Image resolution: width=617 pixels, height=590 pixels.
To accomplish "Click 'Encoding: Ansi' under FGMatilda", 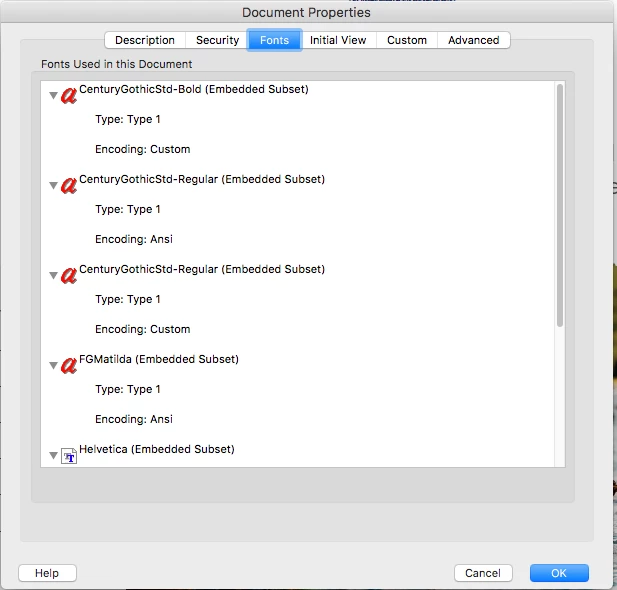I will (x=134, y=420).
